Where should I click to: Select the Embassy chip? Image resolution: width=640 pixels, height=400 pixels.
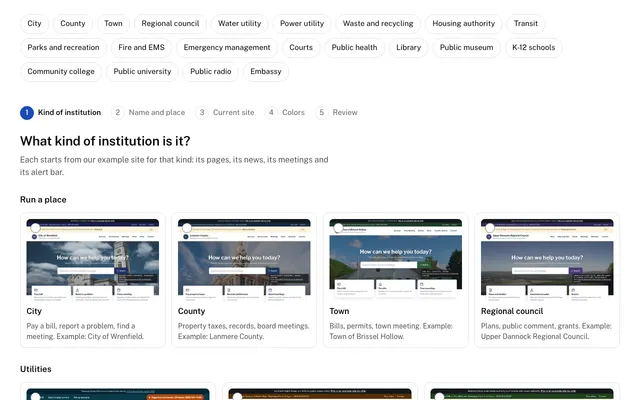[266, 72]
